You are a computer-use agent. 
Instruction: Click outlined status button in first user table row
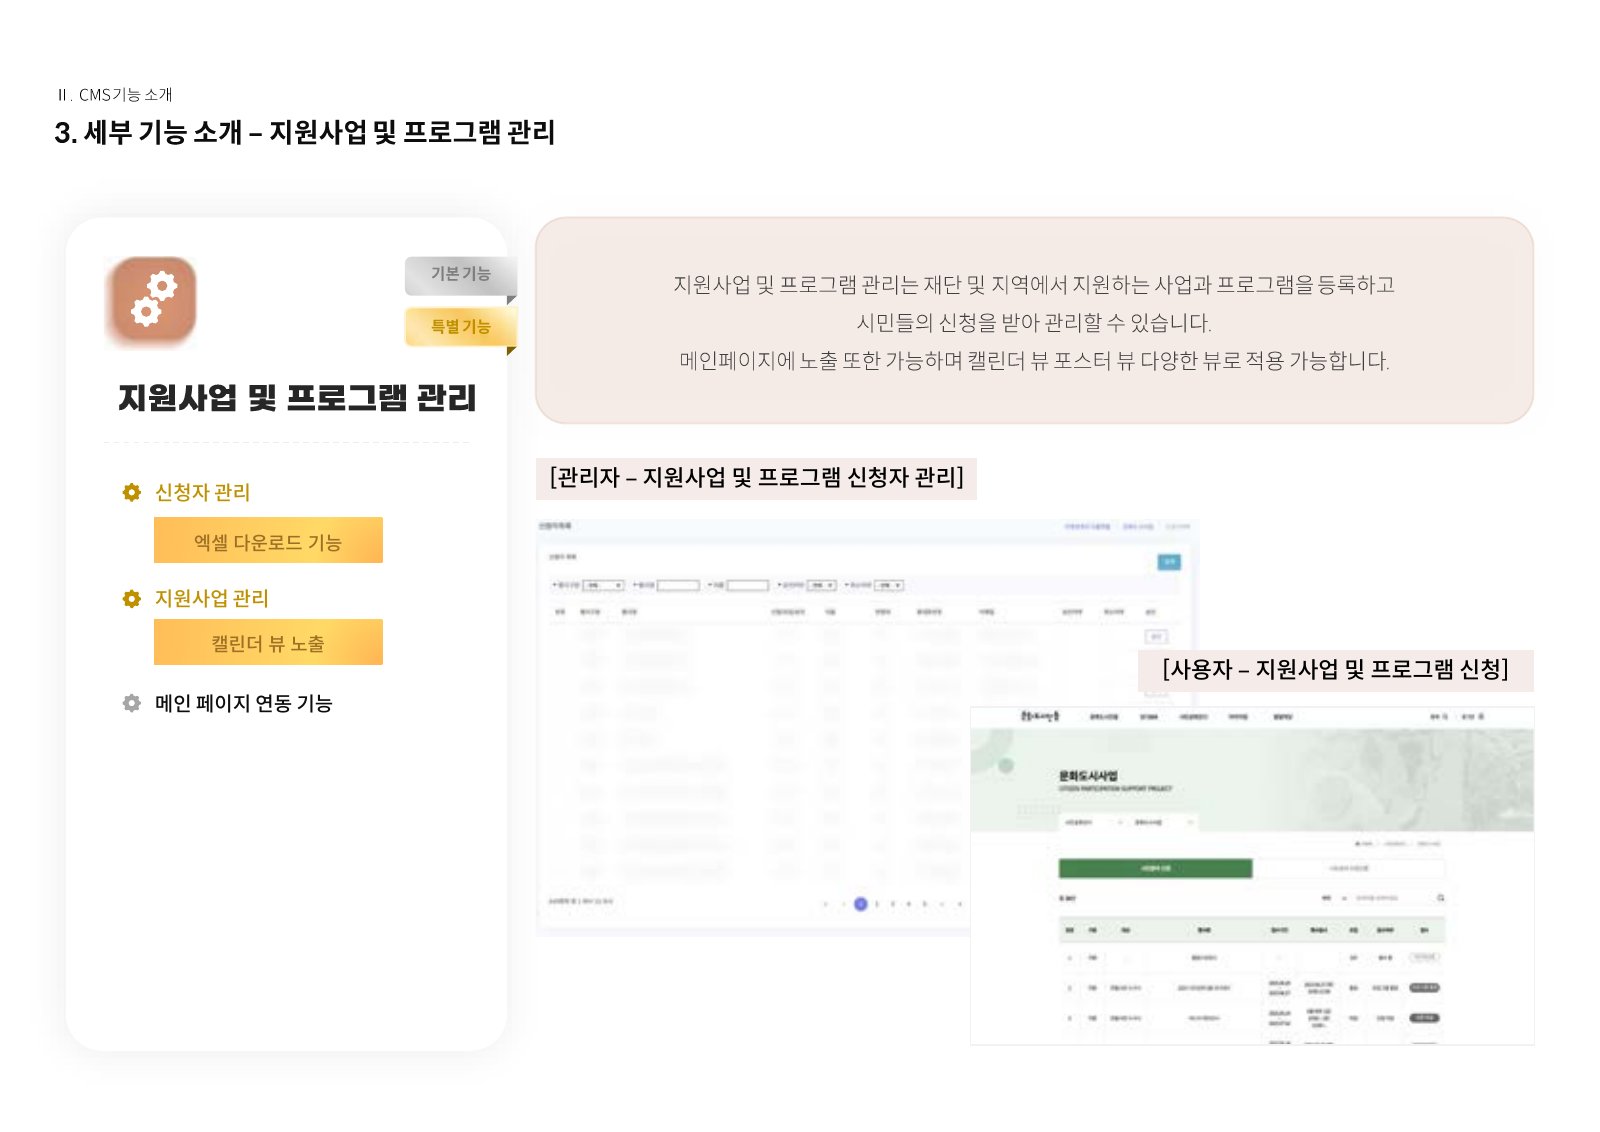click(1424, 958)
